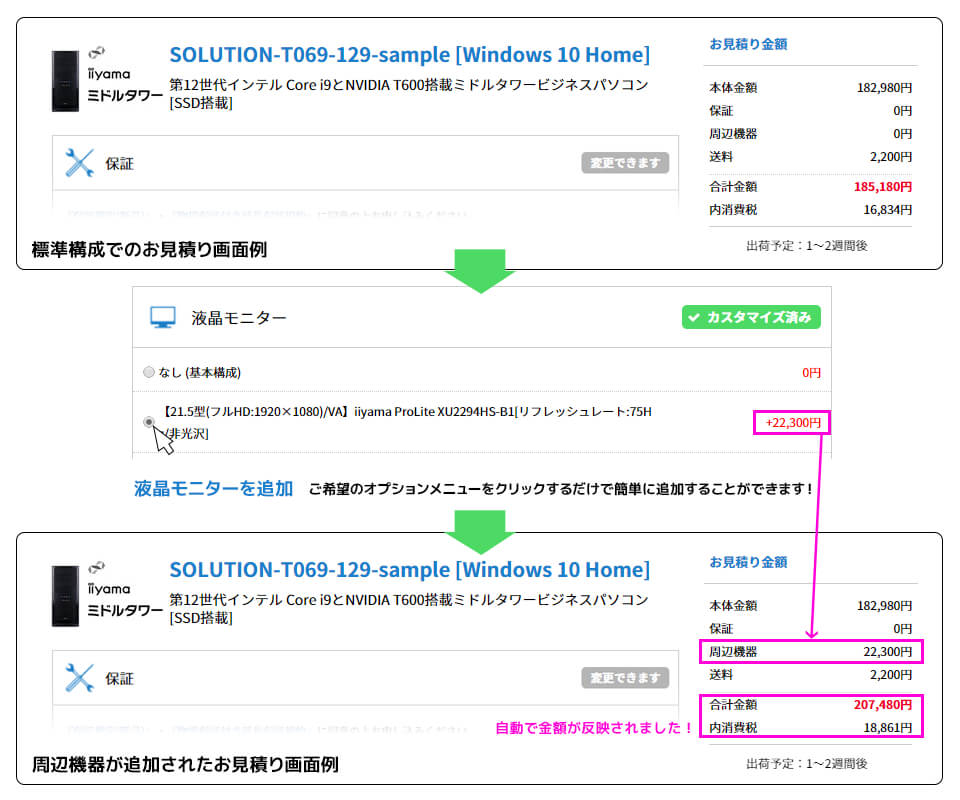
Task: Click the 第12世代インテル Core i9 description in top panel
Action: click(408, 94)
